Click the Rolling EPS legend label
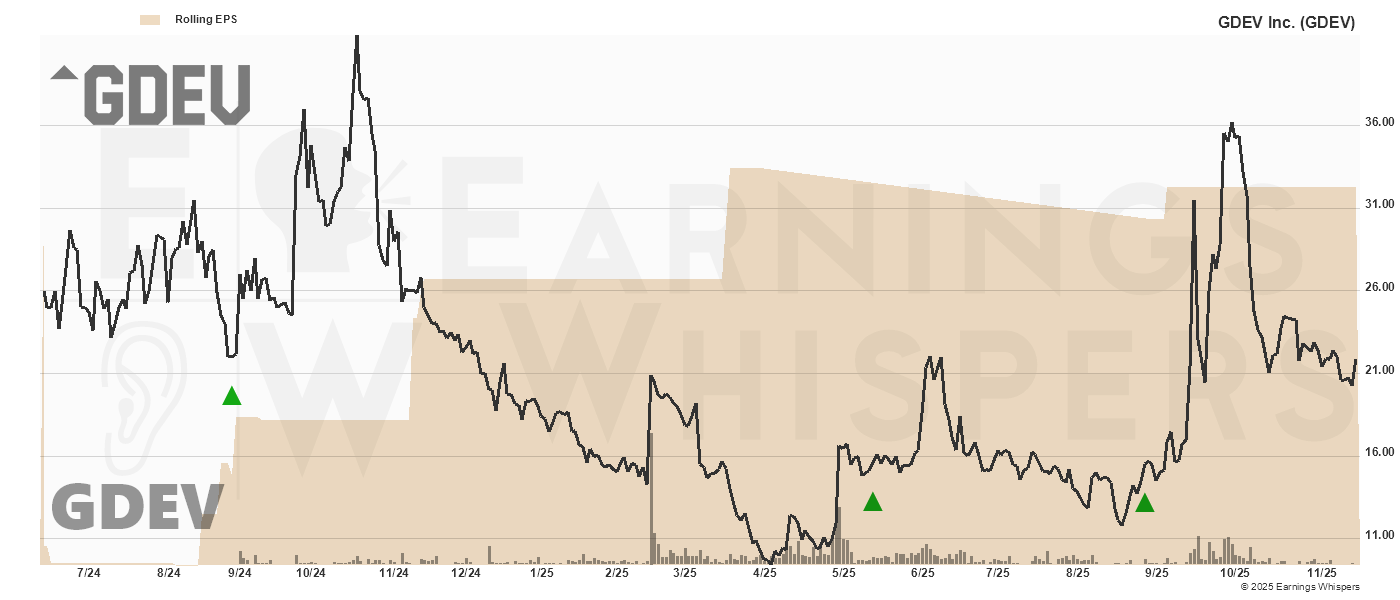This screenshot has height=600, width=1400. coord(206,19)
